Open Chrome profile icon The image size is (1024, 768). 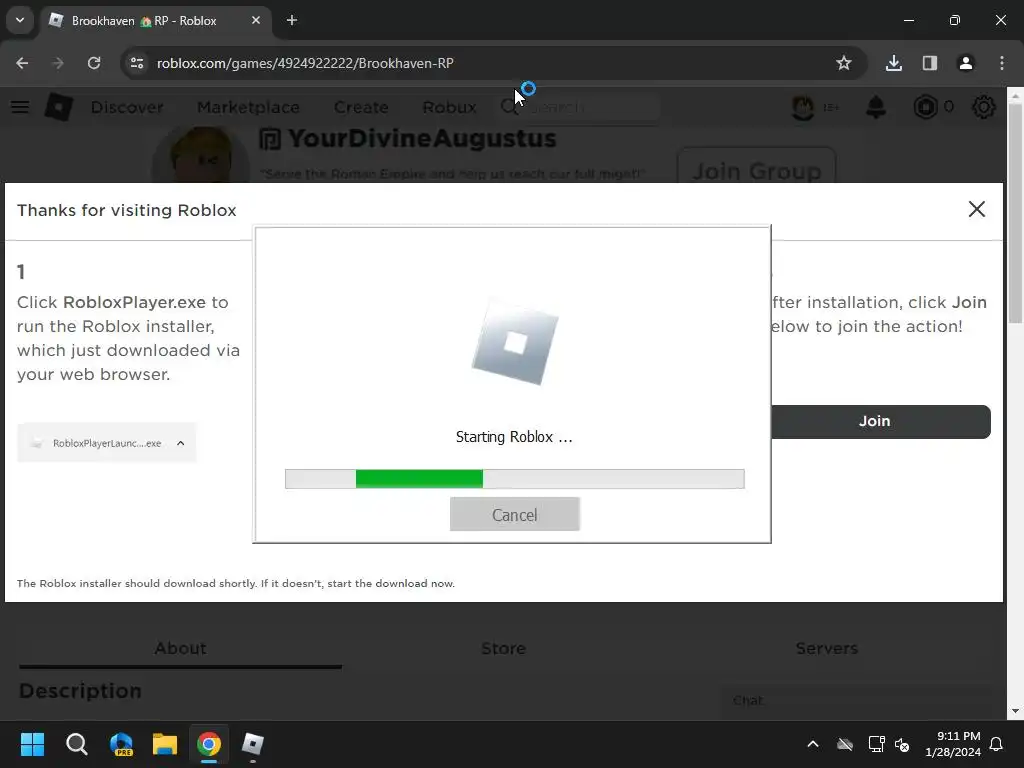[x=966, y=63]
